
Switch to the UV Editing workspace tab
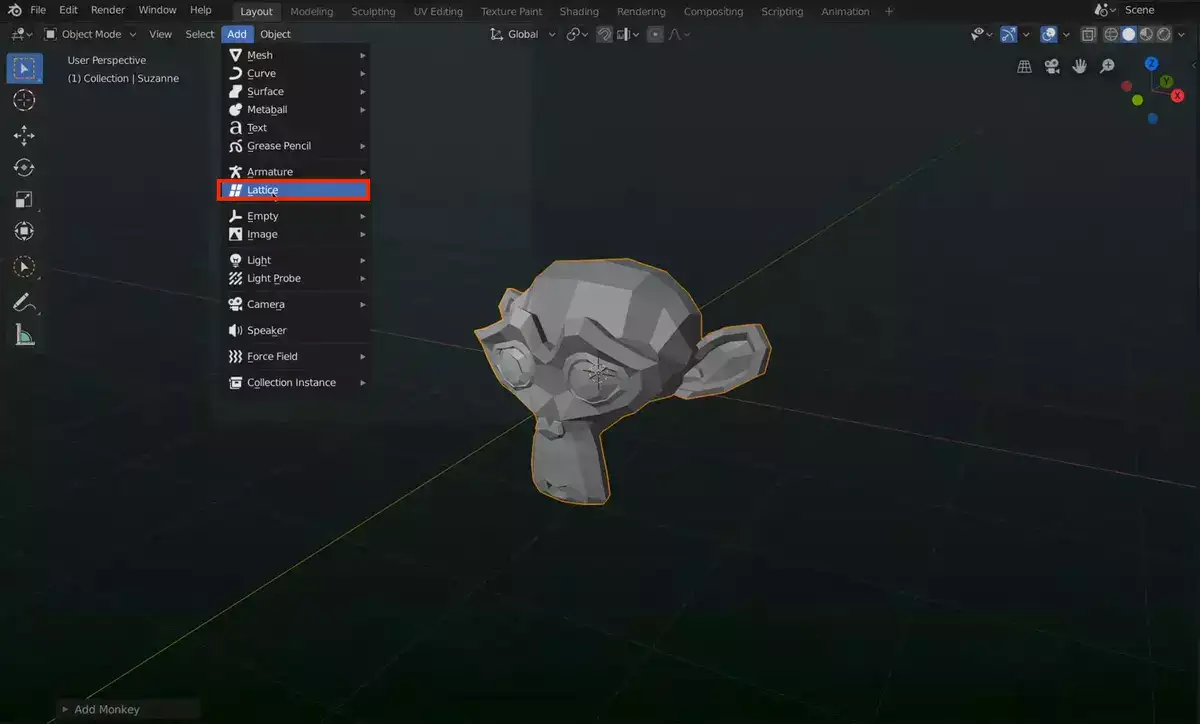438,11
